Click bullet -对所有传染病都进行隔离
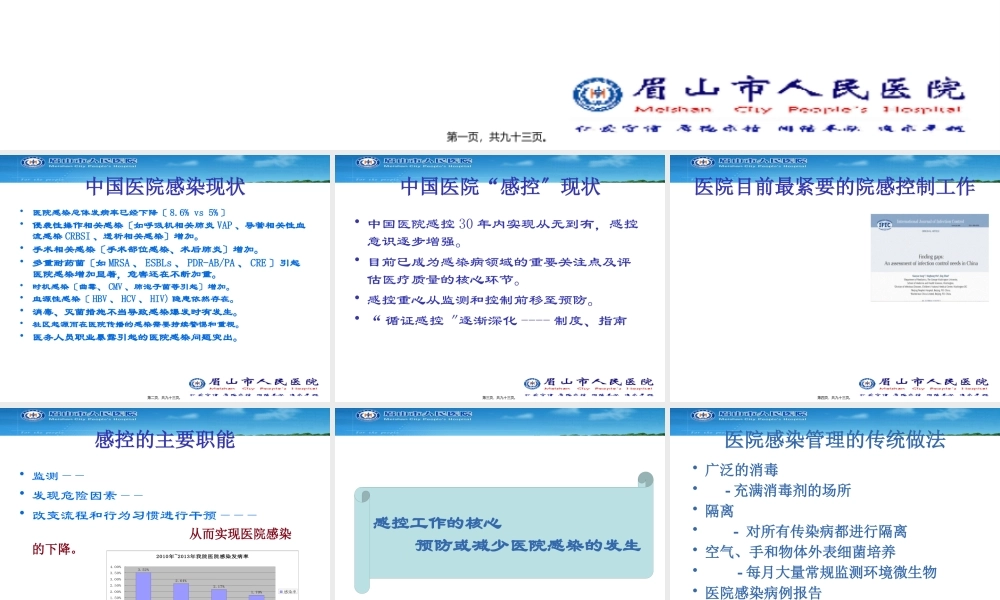 click(x=820, y=531)
